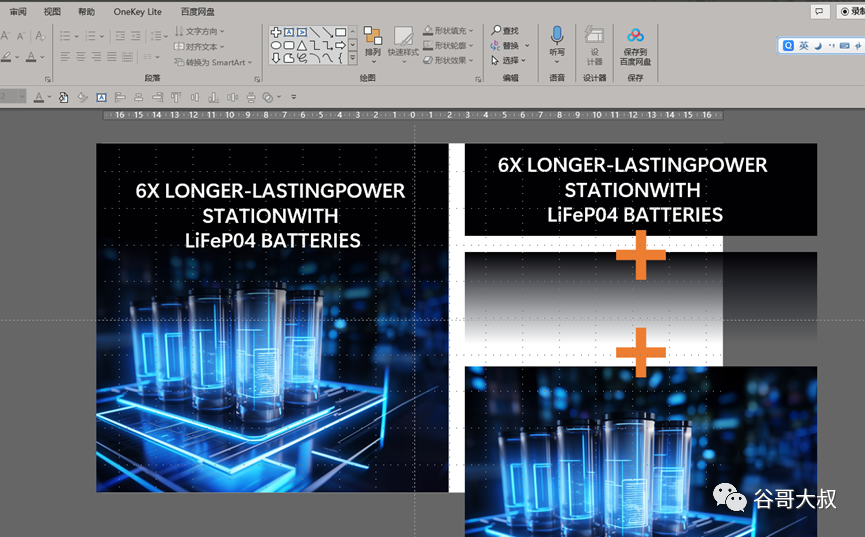Select the vertical text box shape
This screenshot has width=865, height=537.
click(302, 32)
